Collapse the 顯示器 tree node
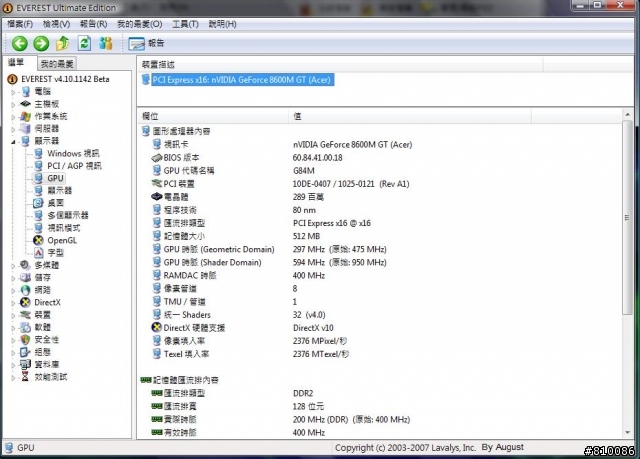 pyautogui.click(x=13, y=142)
